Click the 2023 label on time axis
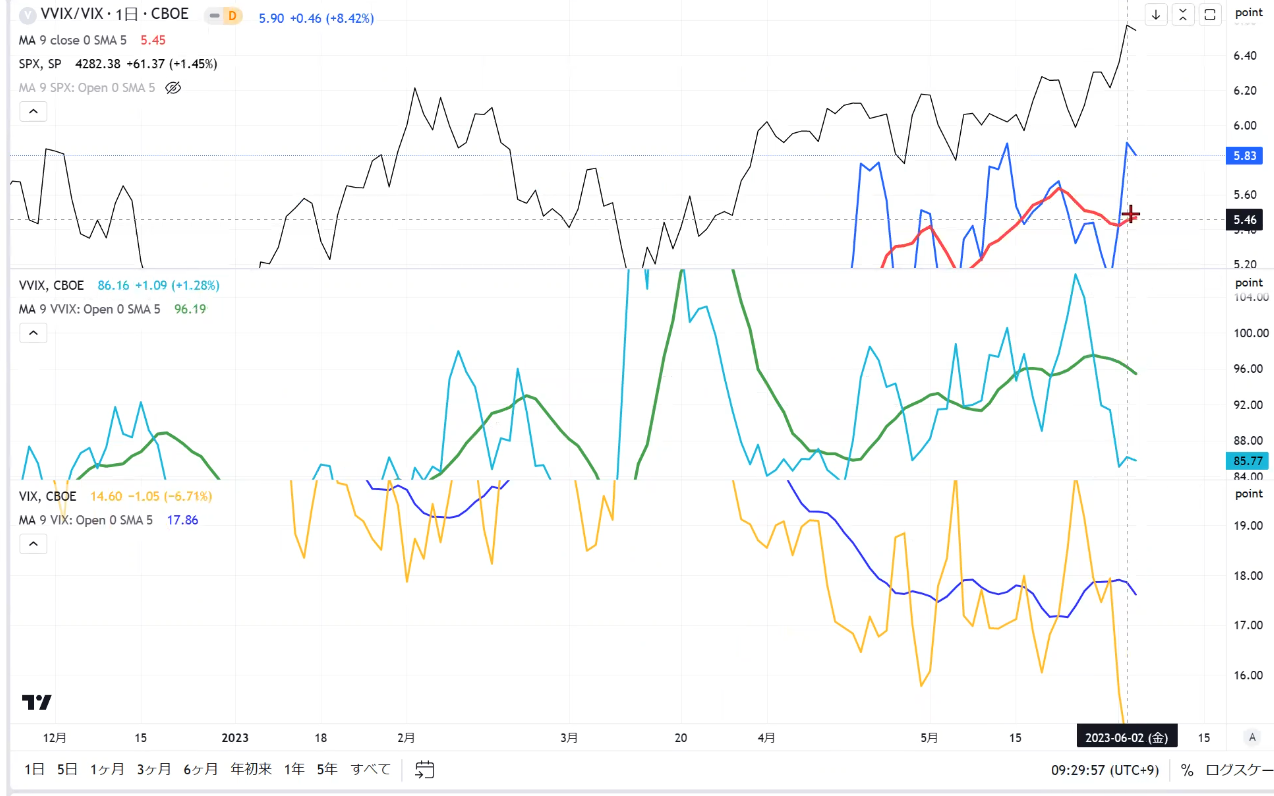This screenshot has width=1274, height=796. [x=234, y=737]
